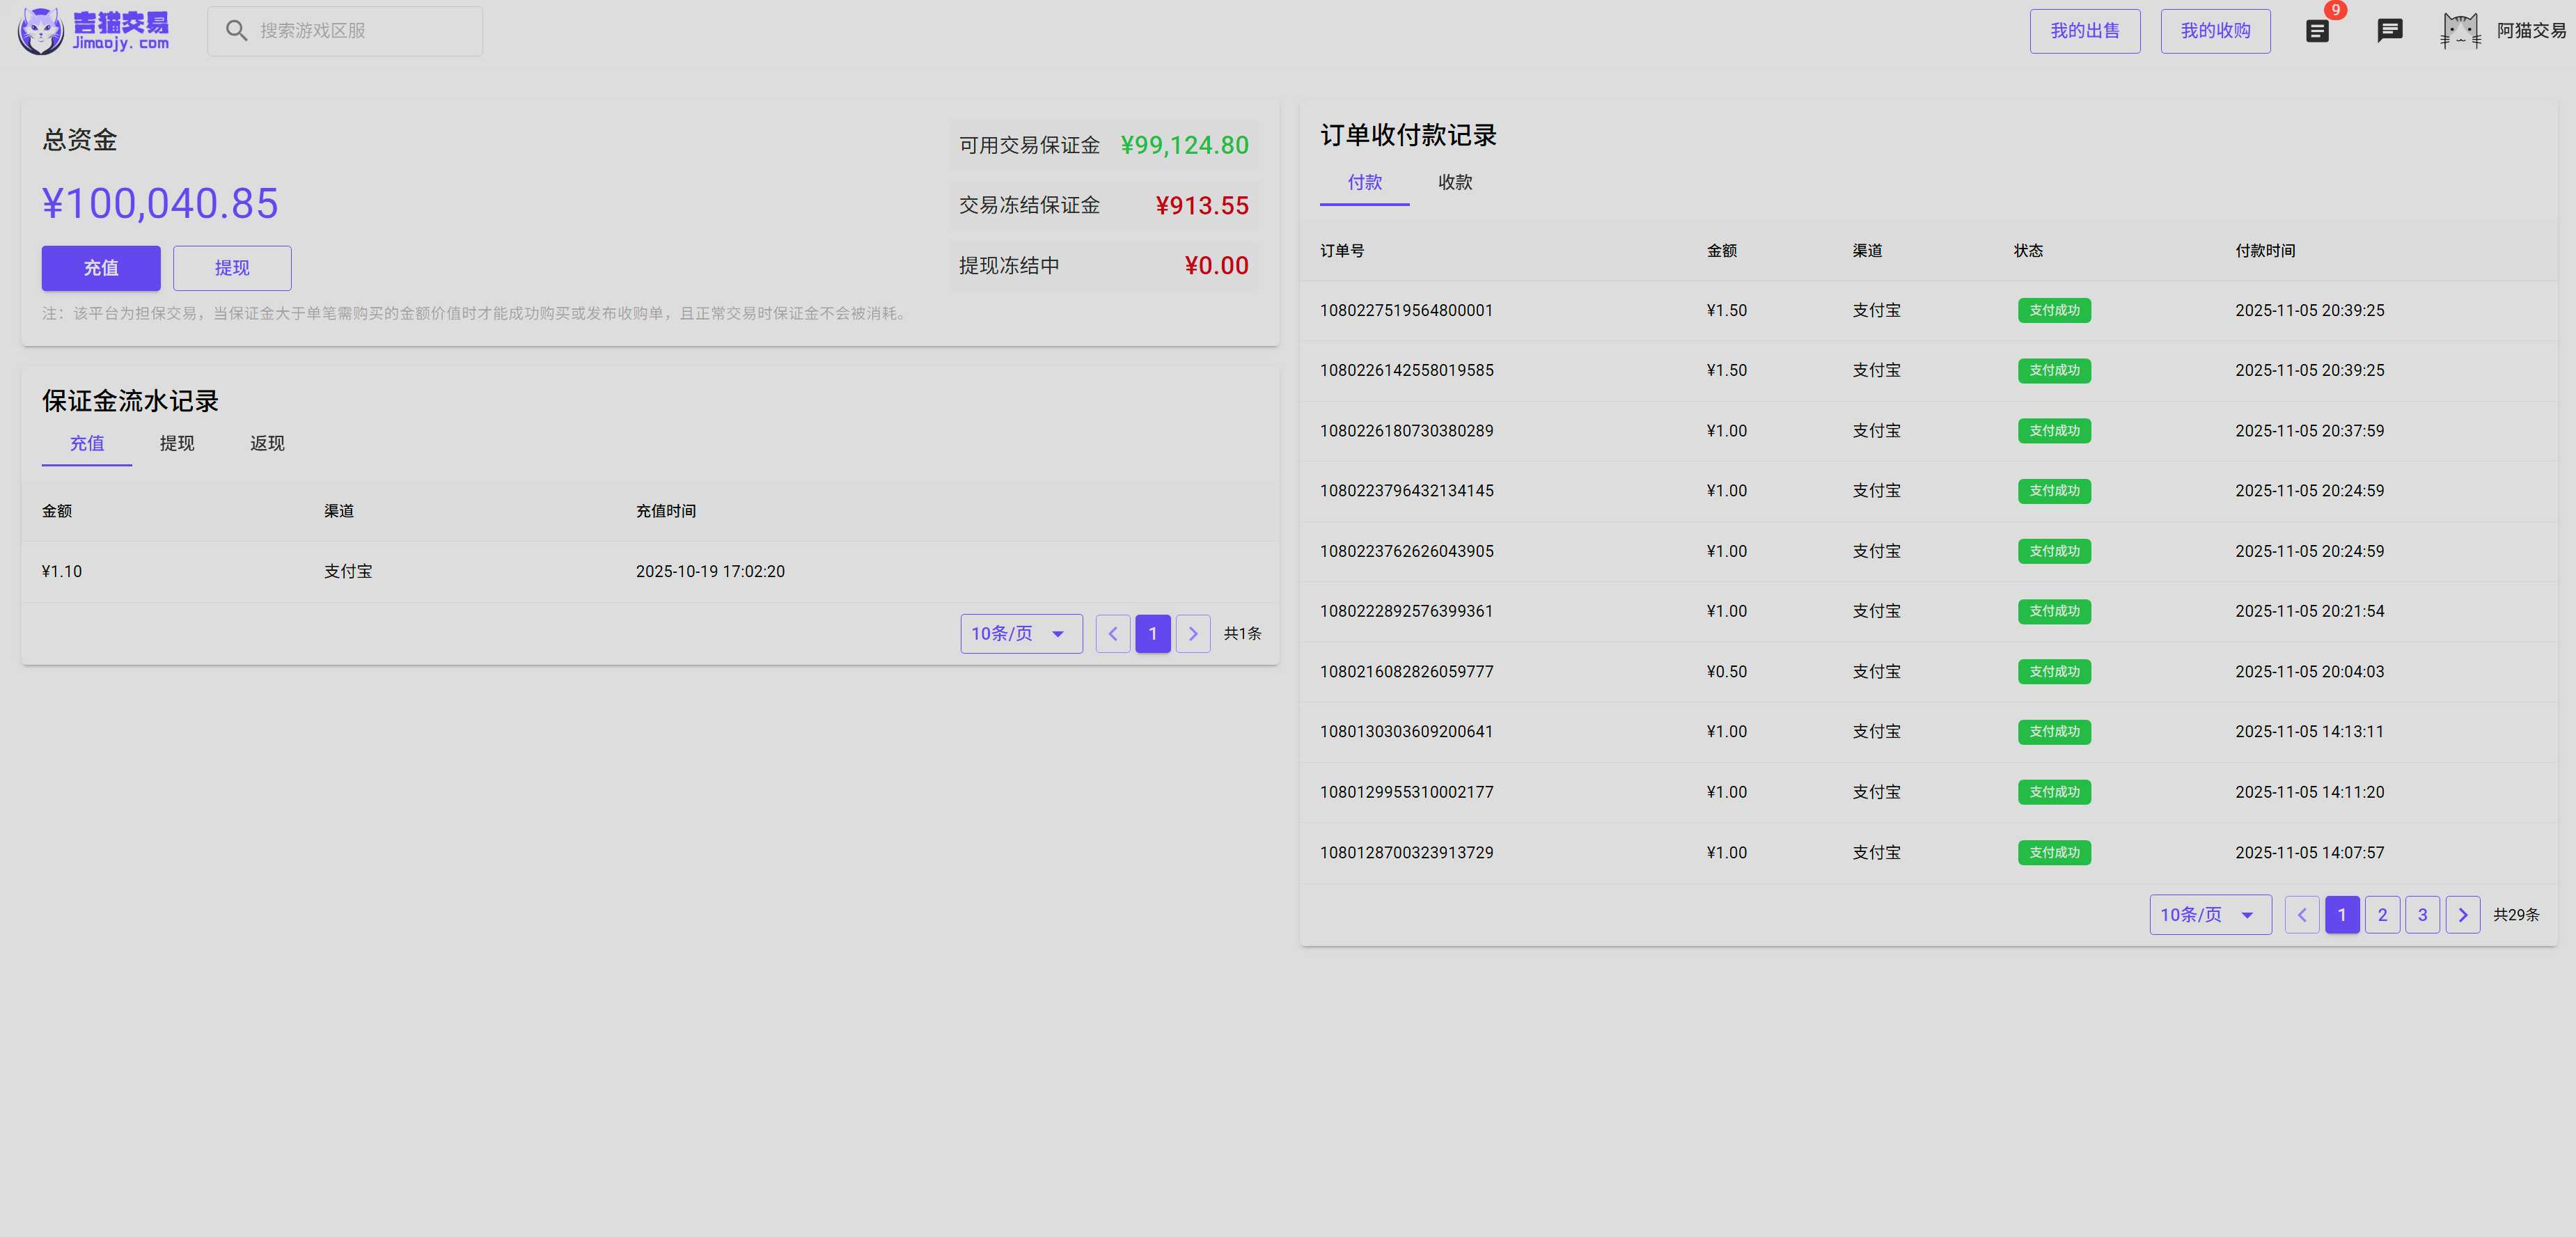Go to next page of payment records
The width and height of the screenshot is (2576, 1237).
tap(2463, 914)
